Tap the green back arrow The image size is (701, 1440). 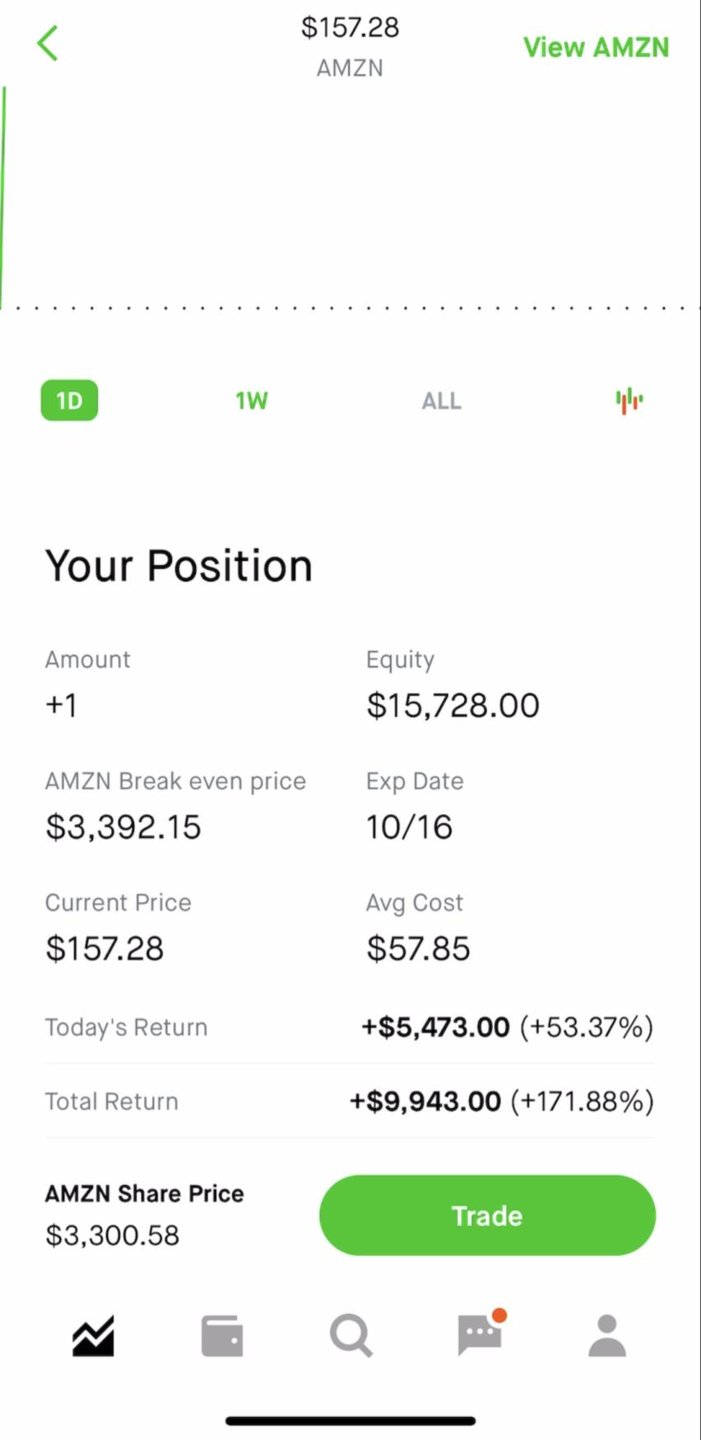(x=47, y=44)
